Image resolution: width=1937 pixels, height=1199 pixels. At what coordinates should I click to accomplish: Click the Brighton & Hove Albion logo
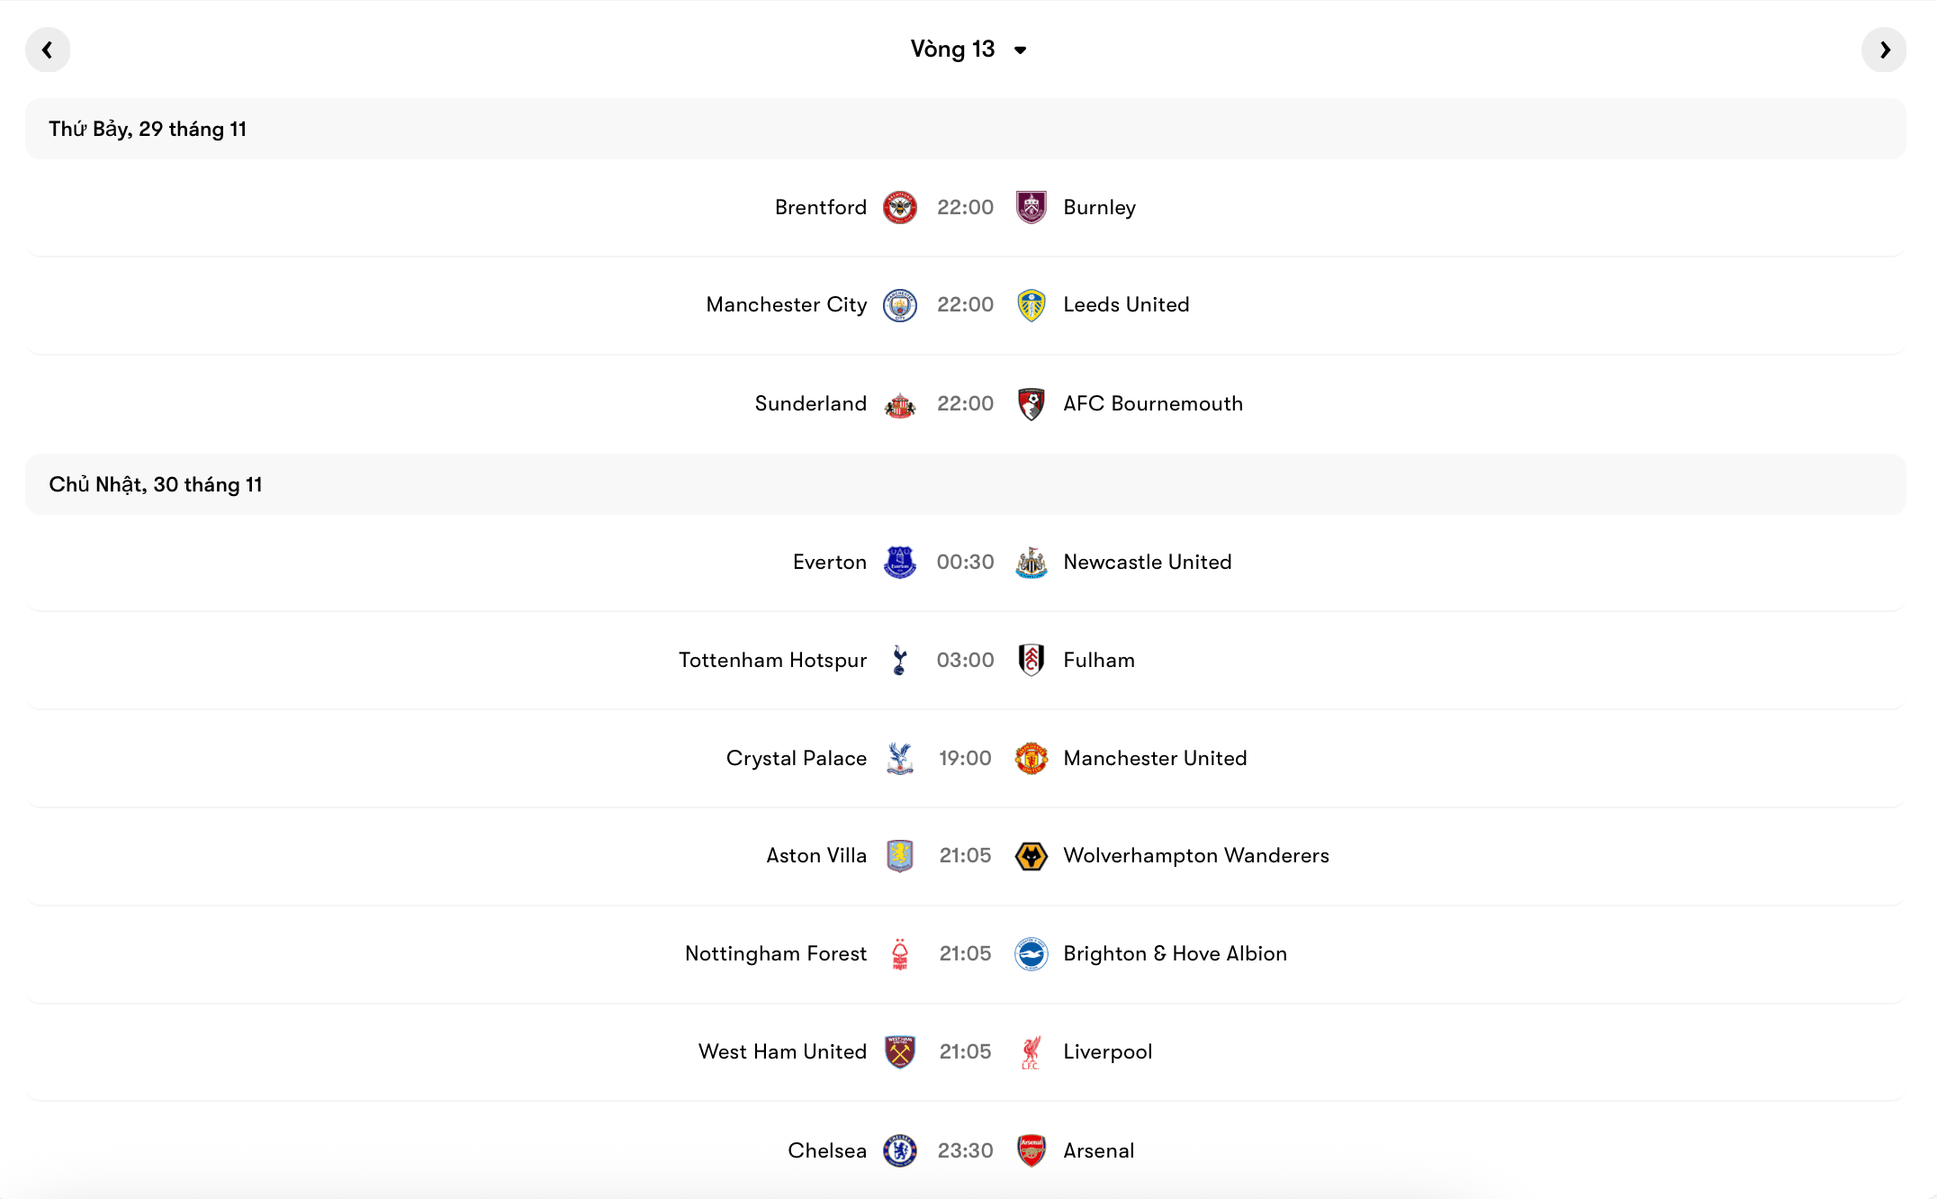tap(1030, 954)
